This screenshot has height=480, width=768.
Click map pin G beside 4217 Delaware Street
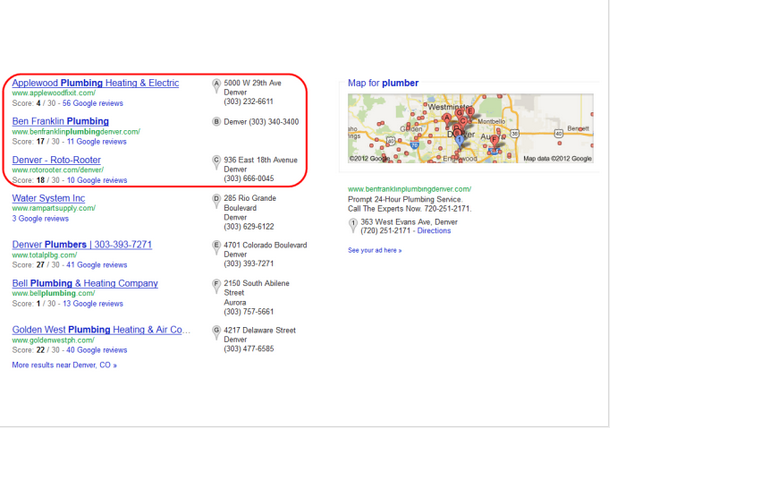click(x=216, y=333)
